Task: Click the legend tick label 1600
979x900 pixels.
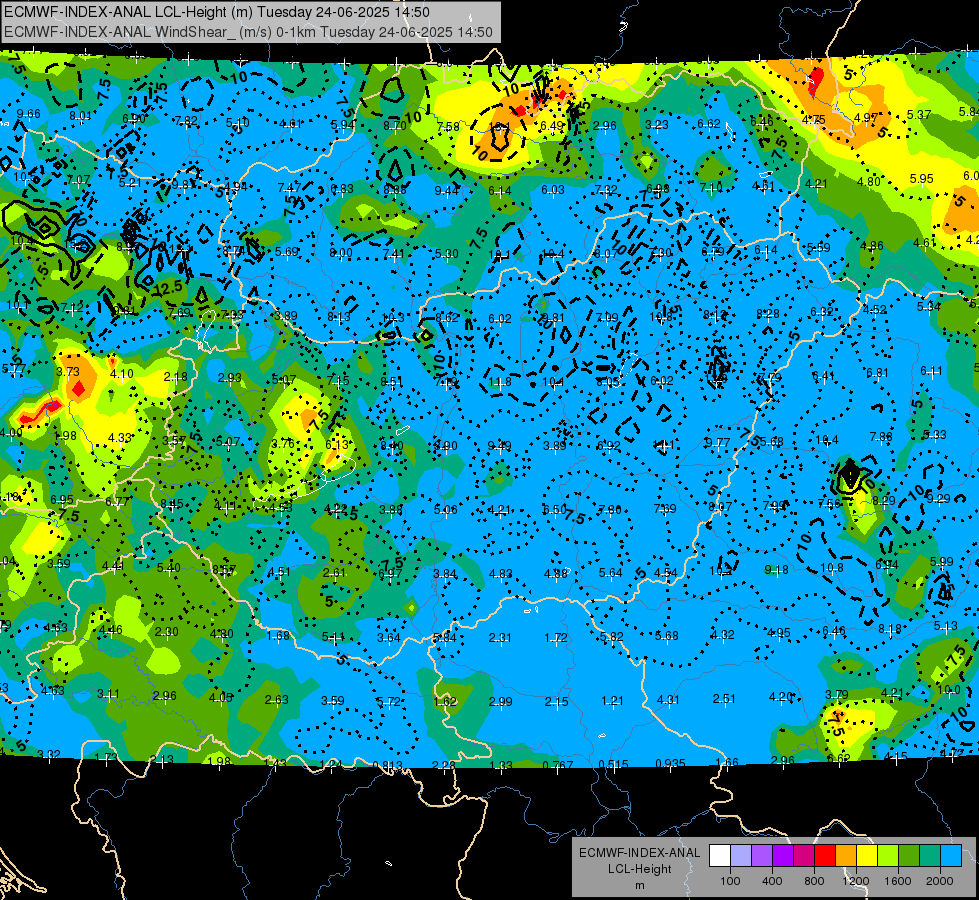Action: 898,881
